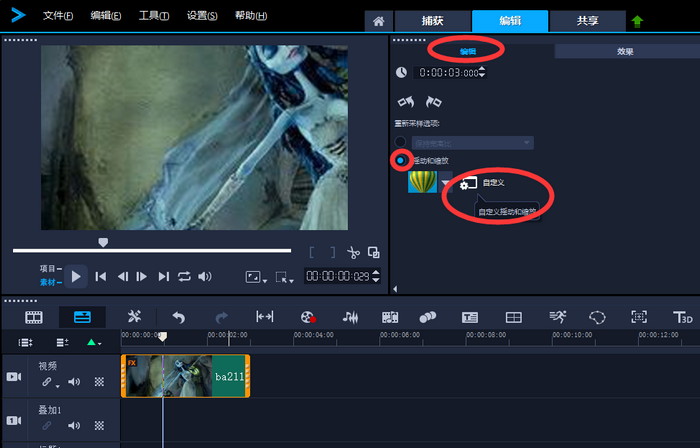Click the home icon tab
The height and width of the screenshot is (448, 700).
click(x=377, y=22)
